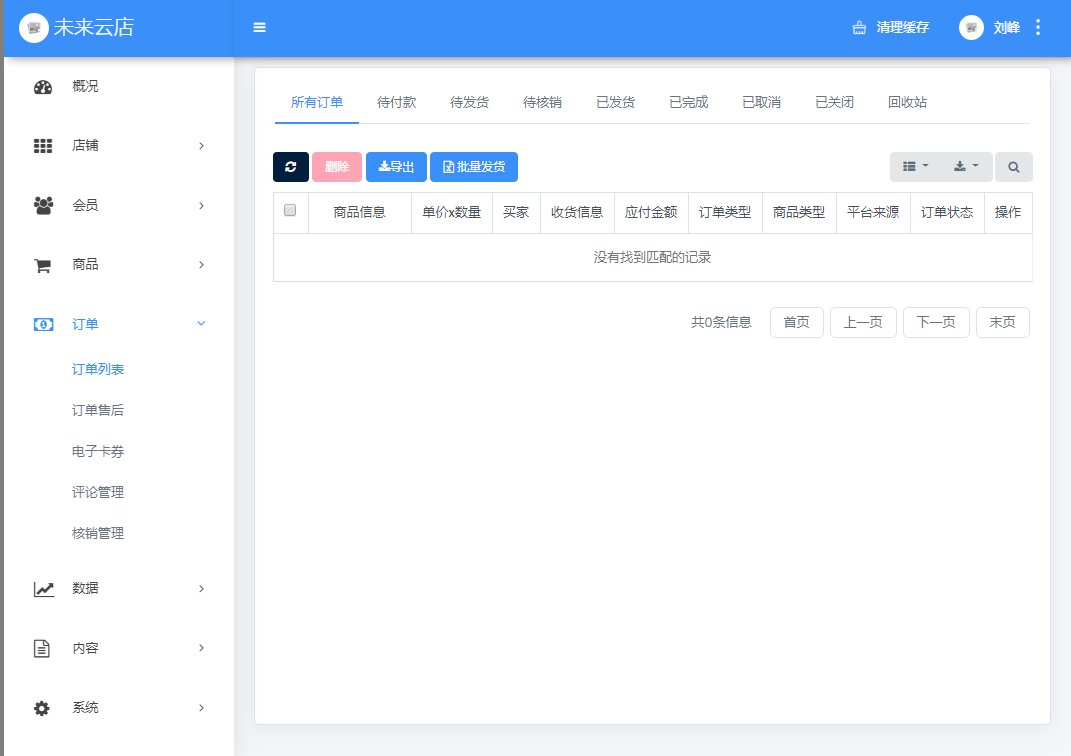Image resolution: width=1071 pixels, height=756 pixels.
Task: Click the shopping cart 商品 icon
Action: 43,265
